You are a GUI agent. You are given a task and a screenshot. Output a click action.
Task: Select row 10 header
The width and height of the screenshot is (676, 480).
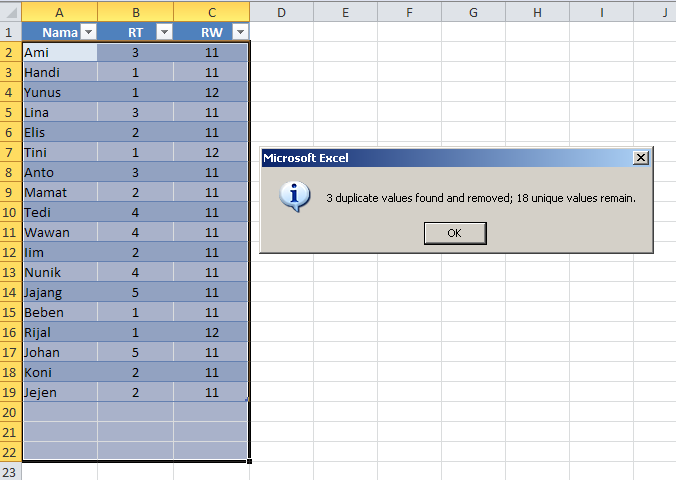10,212
